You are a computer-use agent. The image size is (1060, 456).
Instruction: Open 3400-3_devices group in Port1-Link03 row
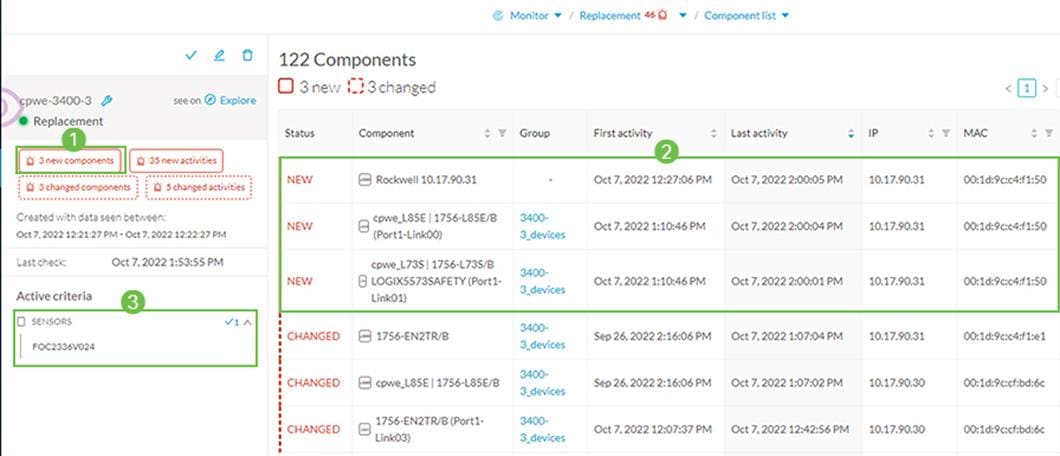[542, 429]
